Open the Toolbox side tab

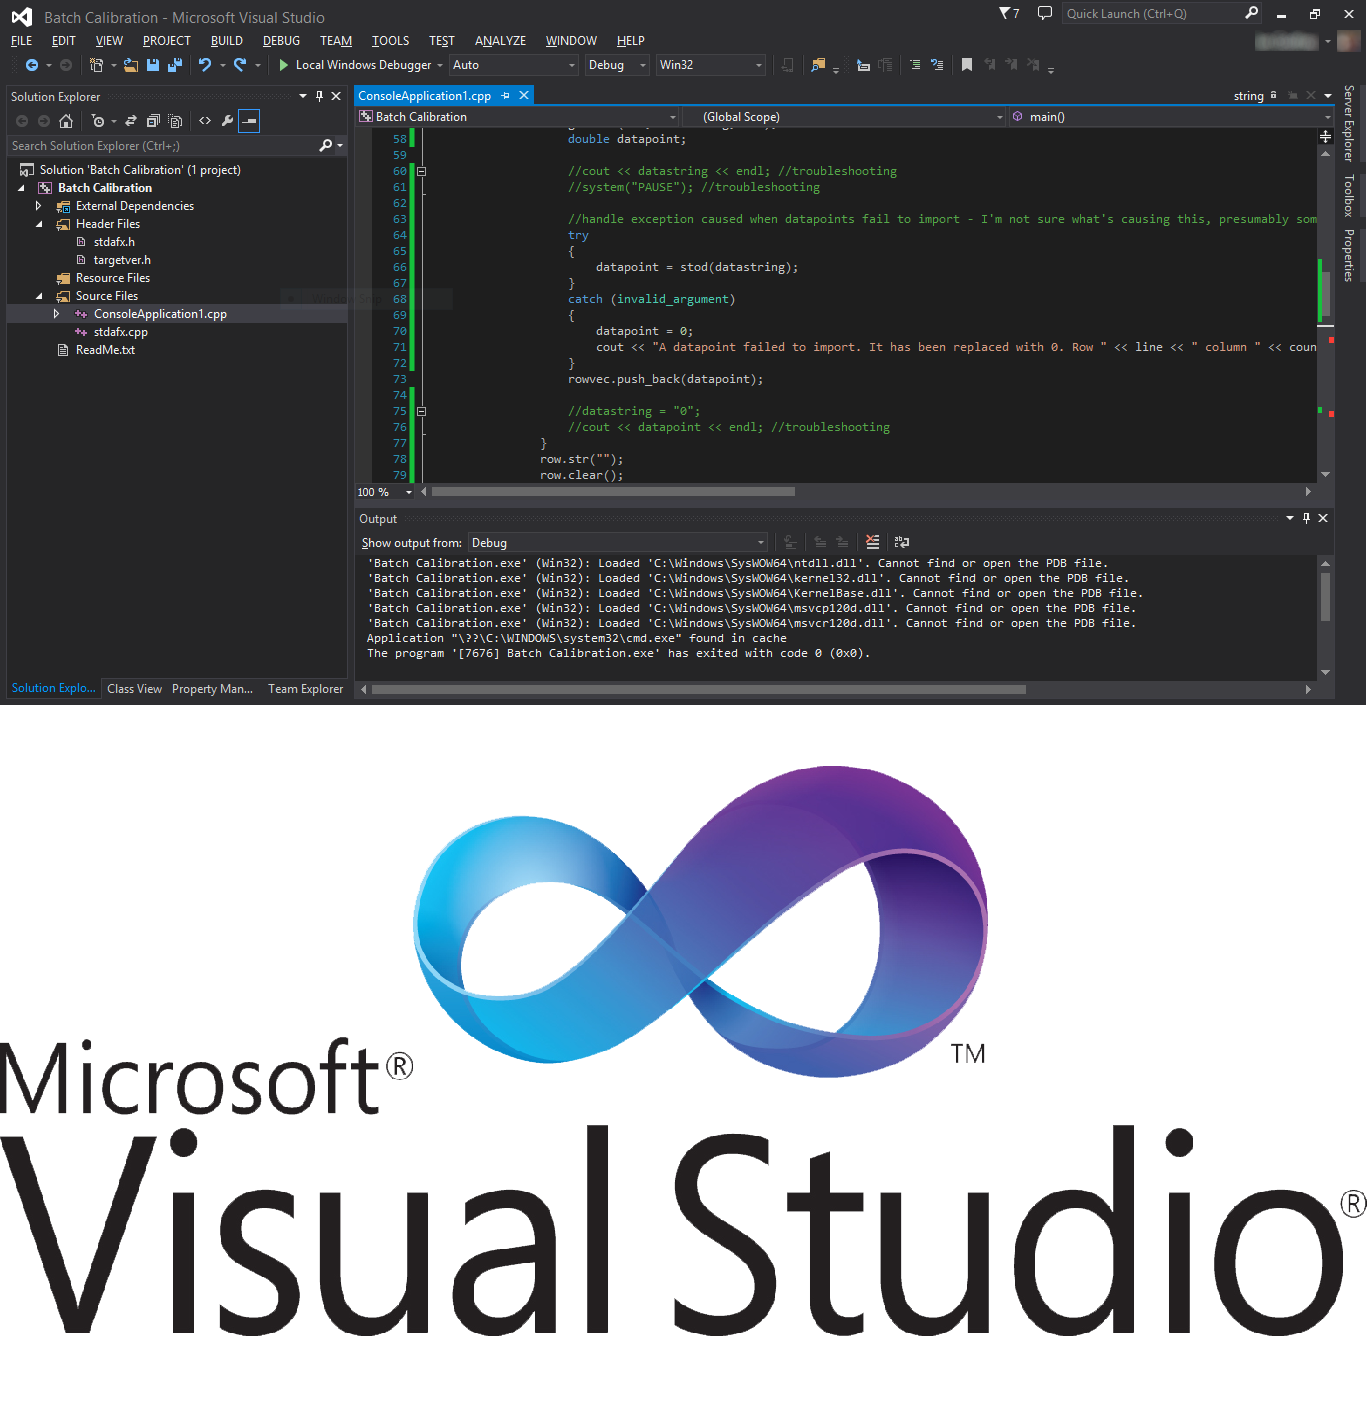pos(1348,196)
